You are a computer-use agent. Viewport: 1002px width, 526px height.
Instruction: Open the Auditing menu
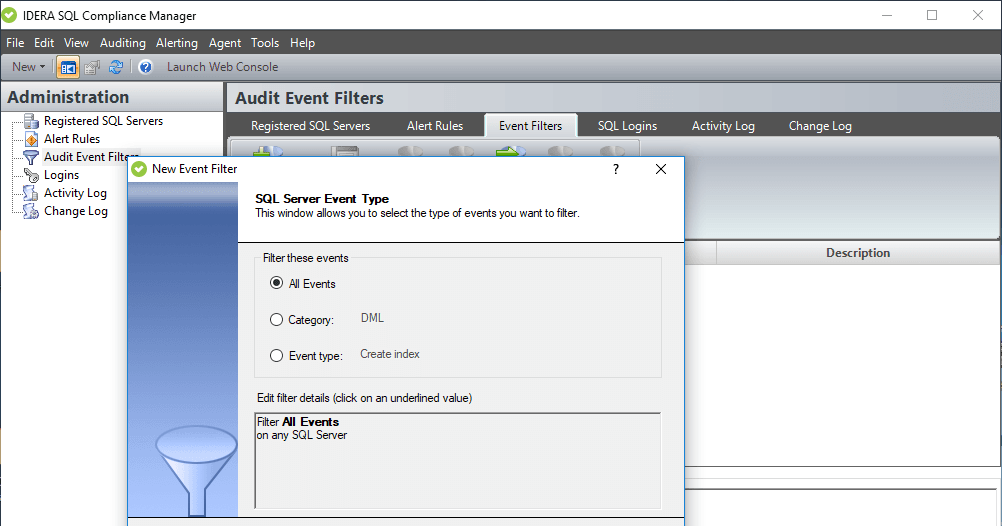(x=123, y=43)
